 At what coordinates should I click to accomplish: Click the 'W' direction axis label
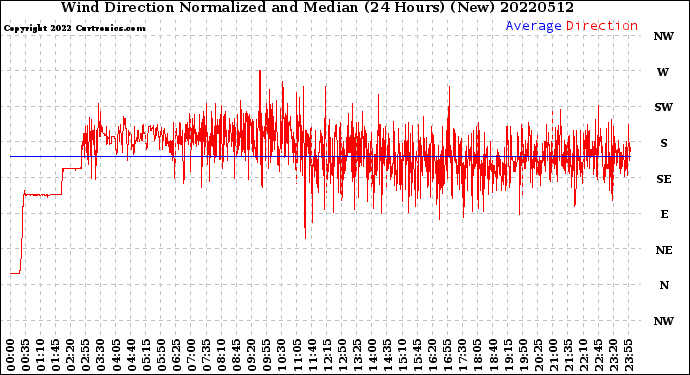663,72
